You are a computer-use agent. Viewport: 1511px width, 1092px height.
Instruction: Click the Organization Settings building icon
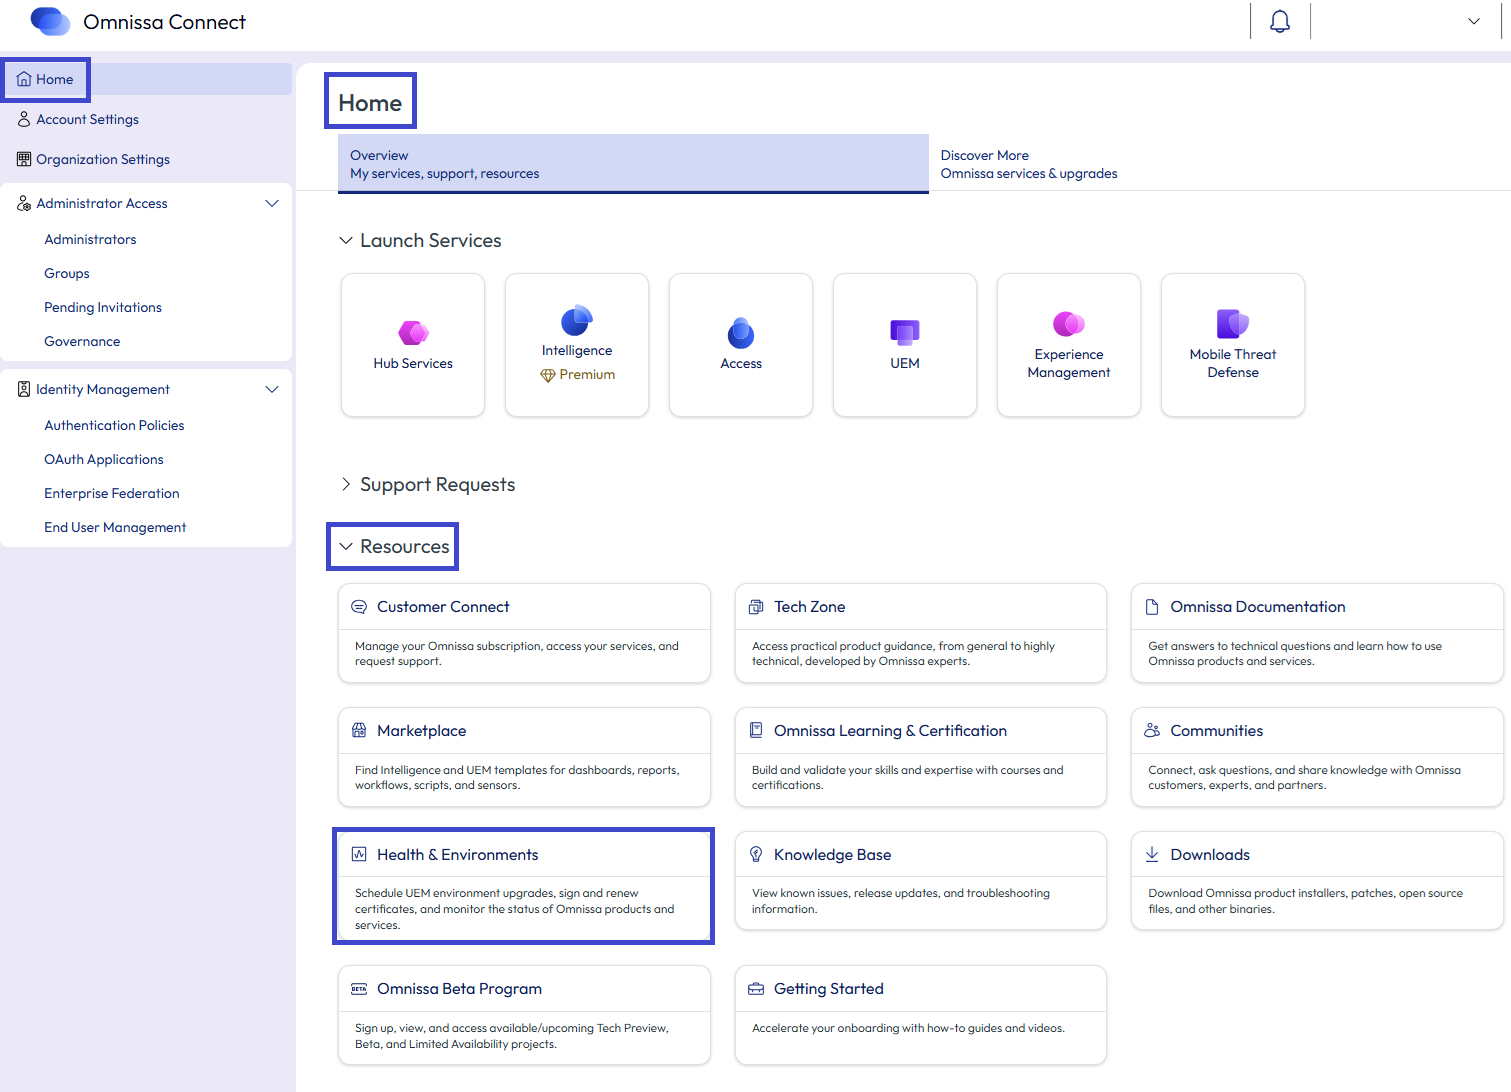point(24,159)
